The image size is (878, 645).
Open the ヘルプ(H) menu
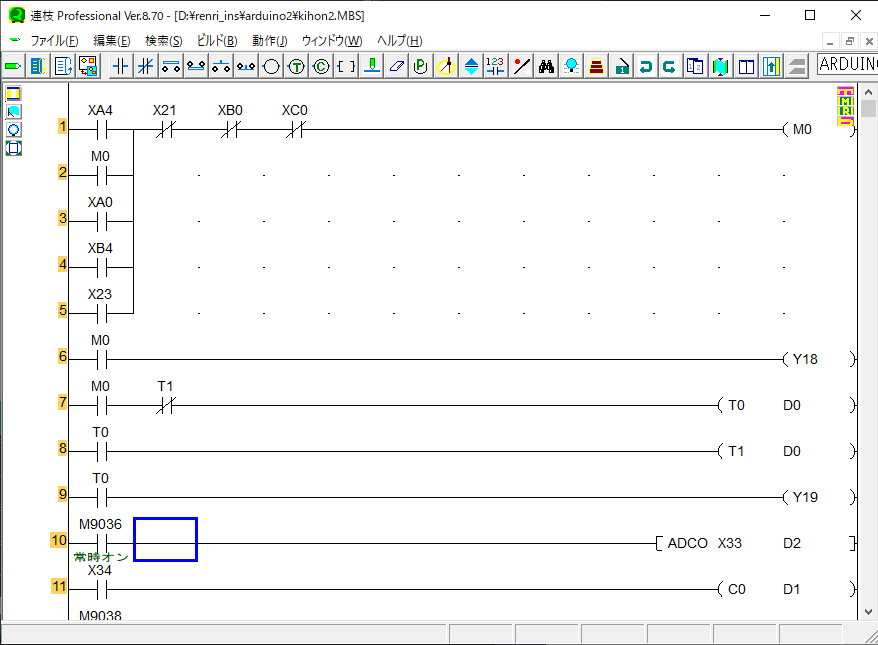[399, 41]
